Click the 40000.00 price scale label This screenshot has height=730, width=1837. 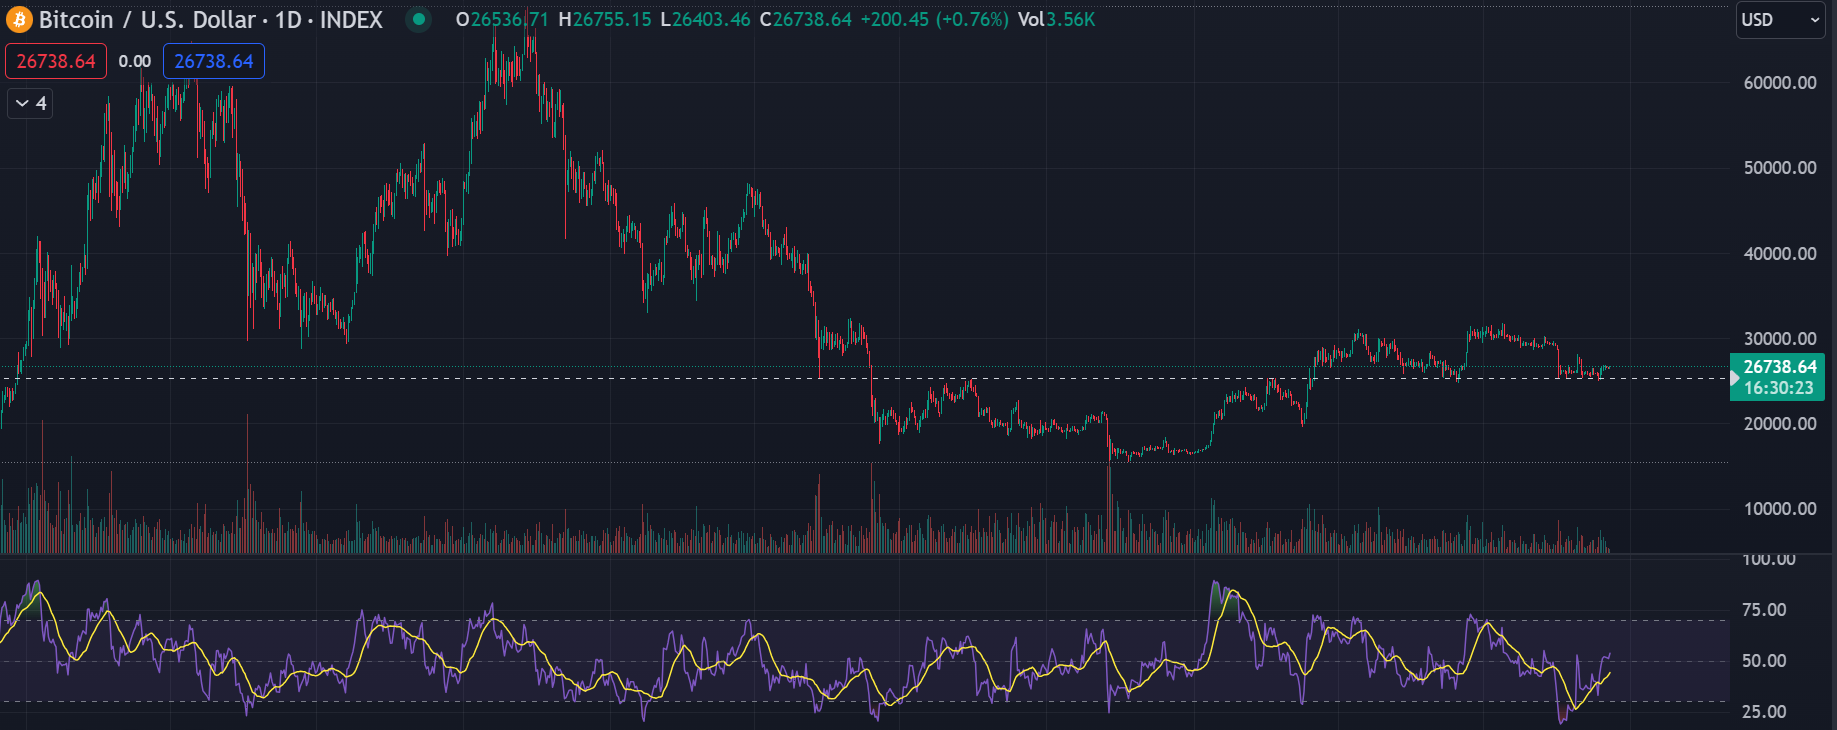click(1780, 254)
